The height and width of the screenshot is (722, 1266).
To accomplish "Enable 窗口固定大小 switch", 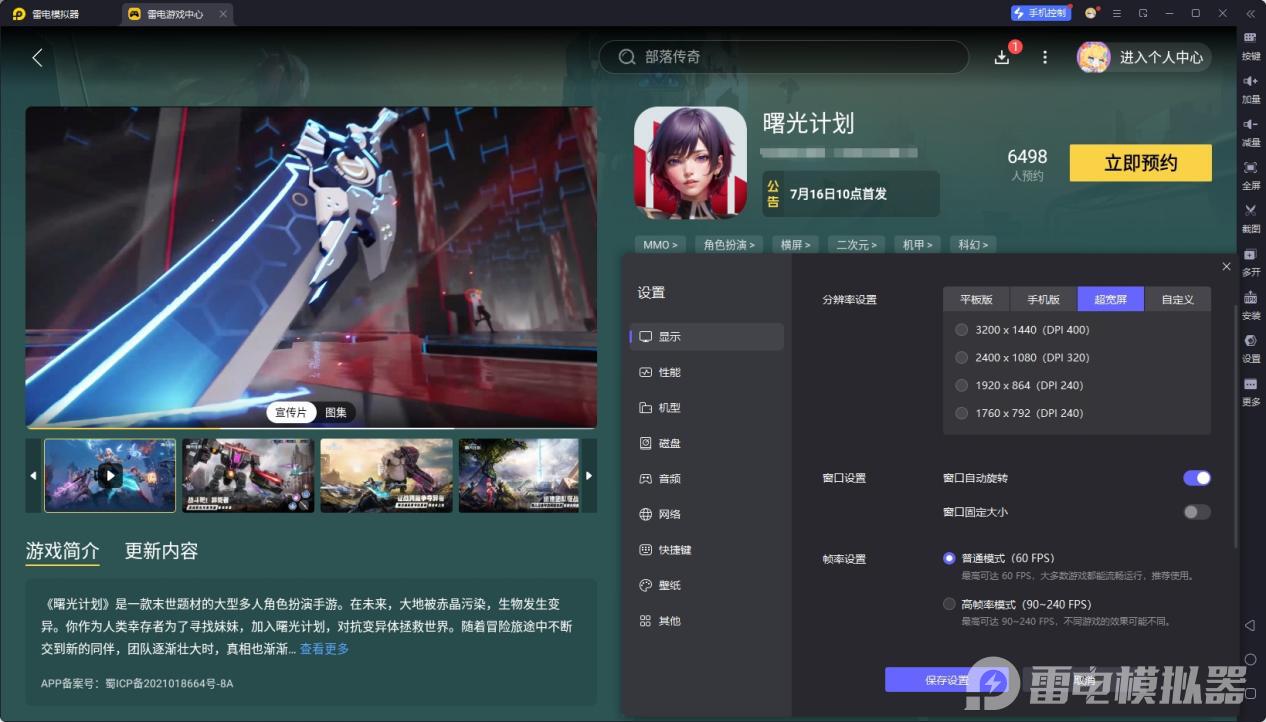I will point(1197,512).
